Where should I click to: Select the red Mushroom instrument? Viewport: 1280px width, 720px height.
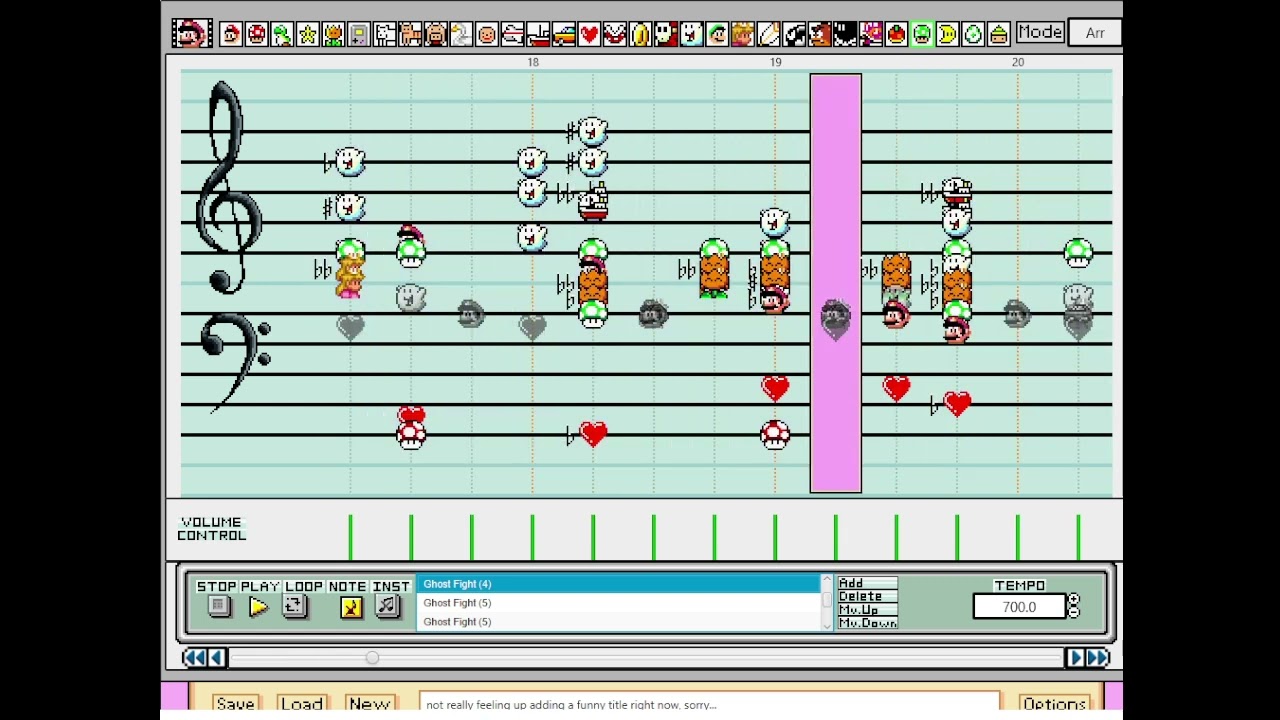(x=257, y=35)
